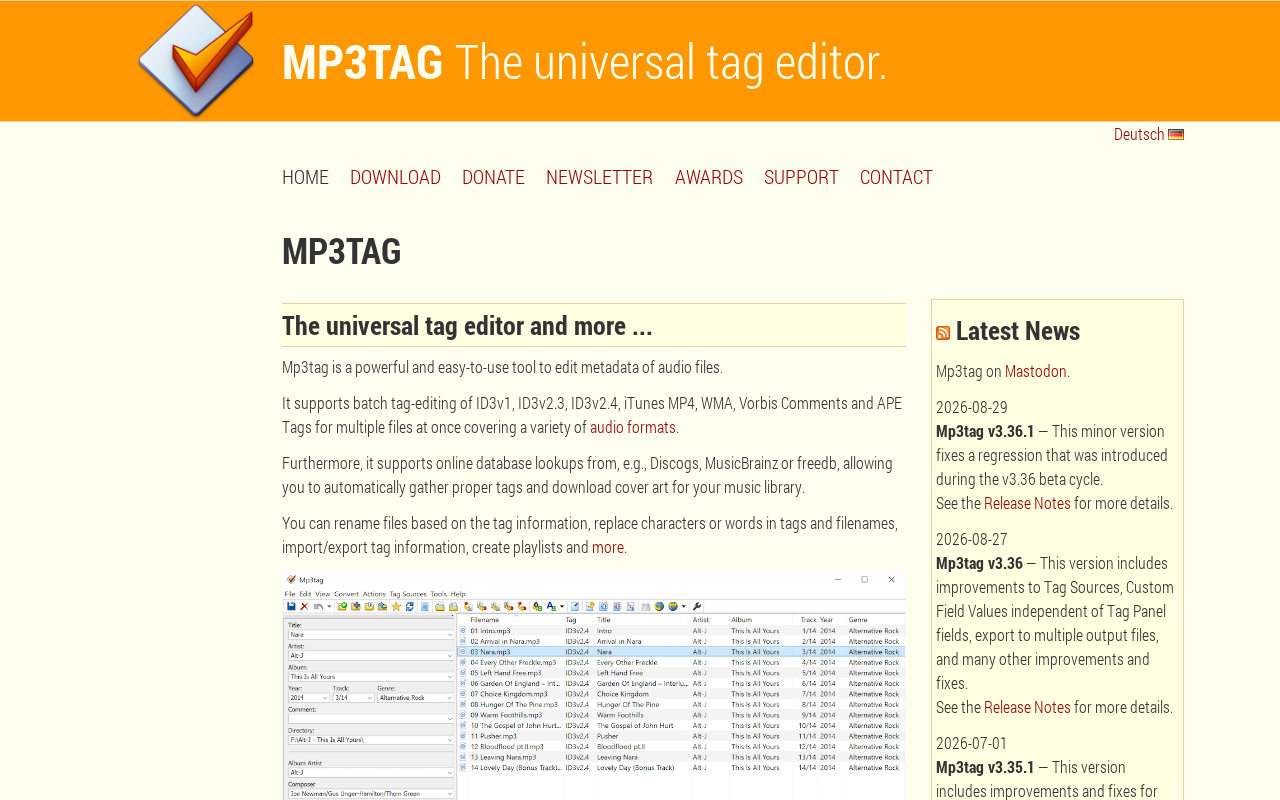Open the Mastodon link
This screenshot has height=800, width=1280.
tap(1035, 371)
